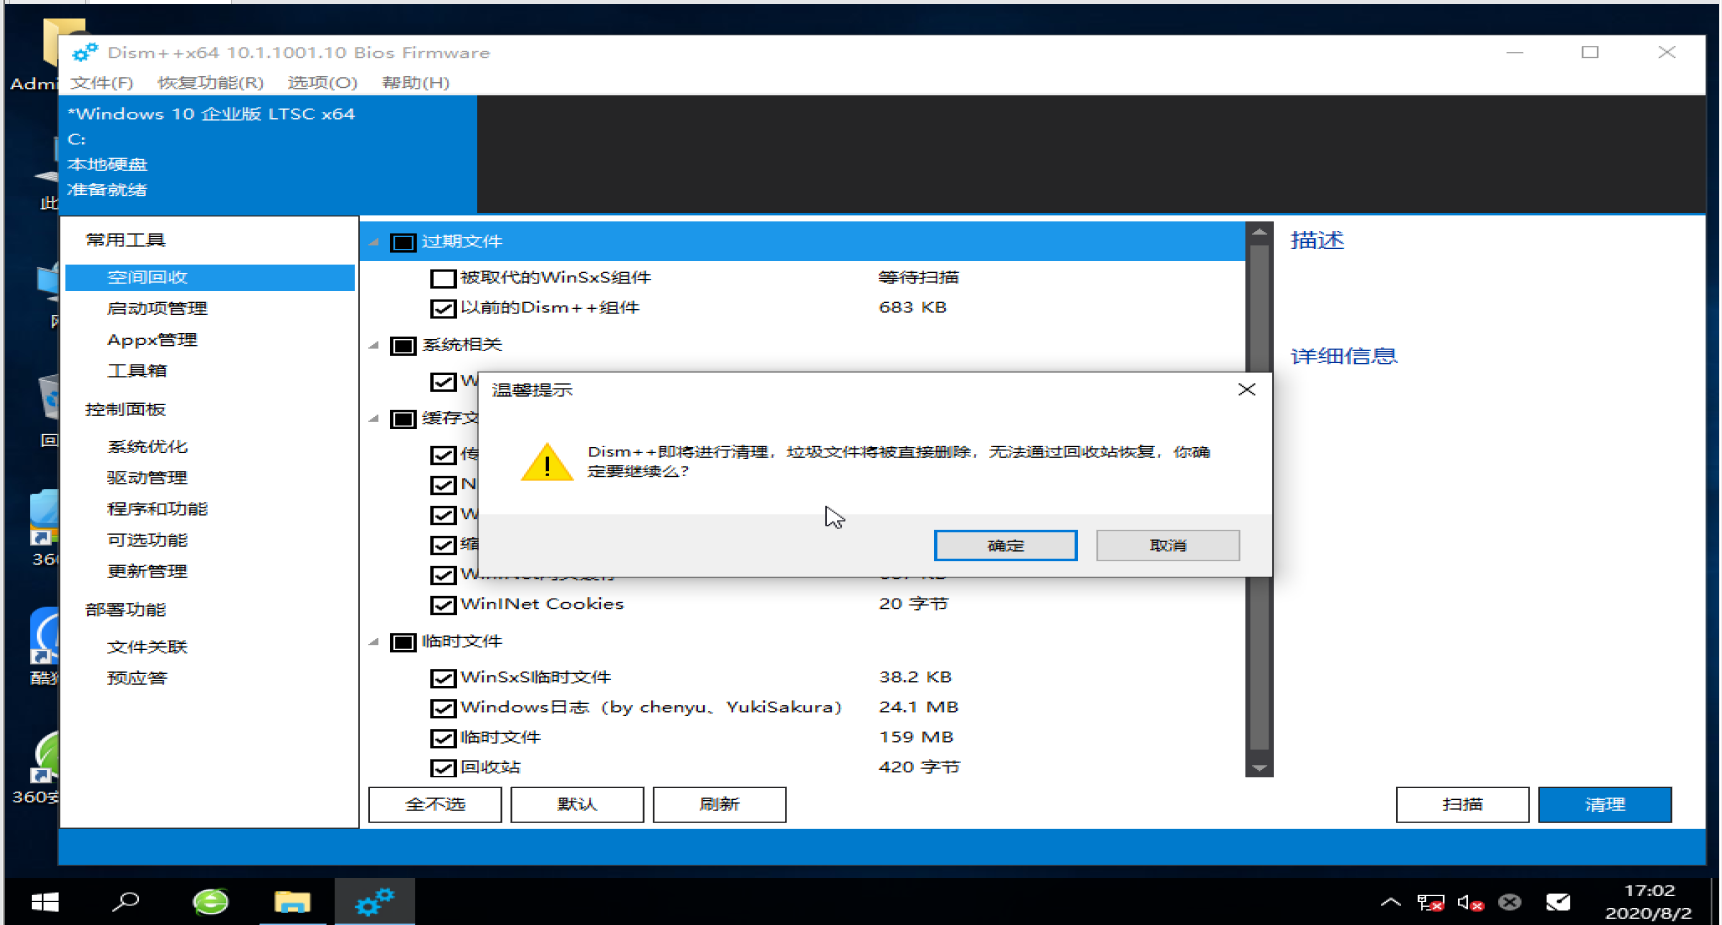1722x925 pixels.
Task: Open File Explorer from taskbar
Action: coord(292,902)
